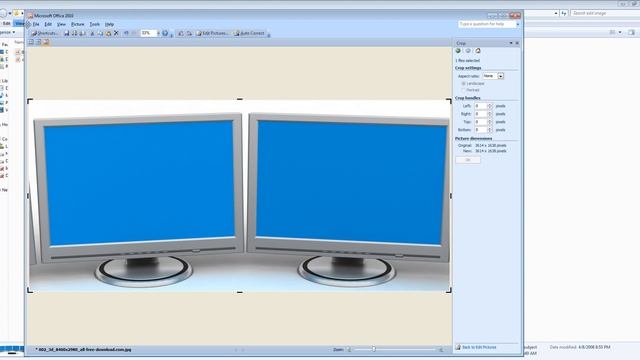Viewport: 640px width, 360px height.
Task: Click the top-middle crop handle
Action: (240, 99)
